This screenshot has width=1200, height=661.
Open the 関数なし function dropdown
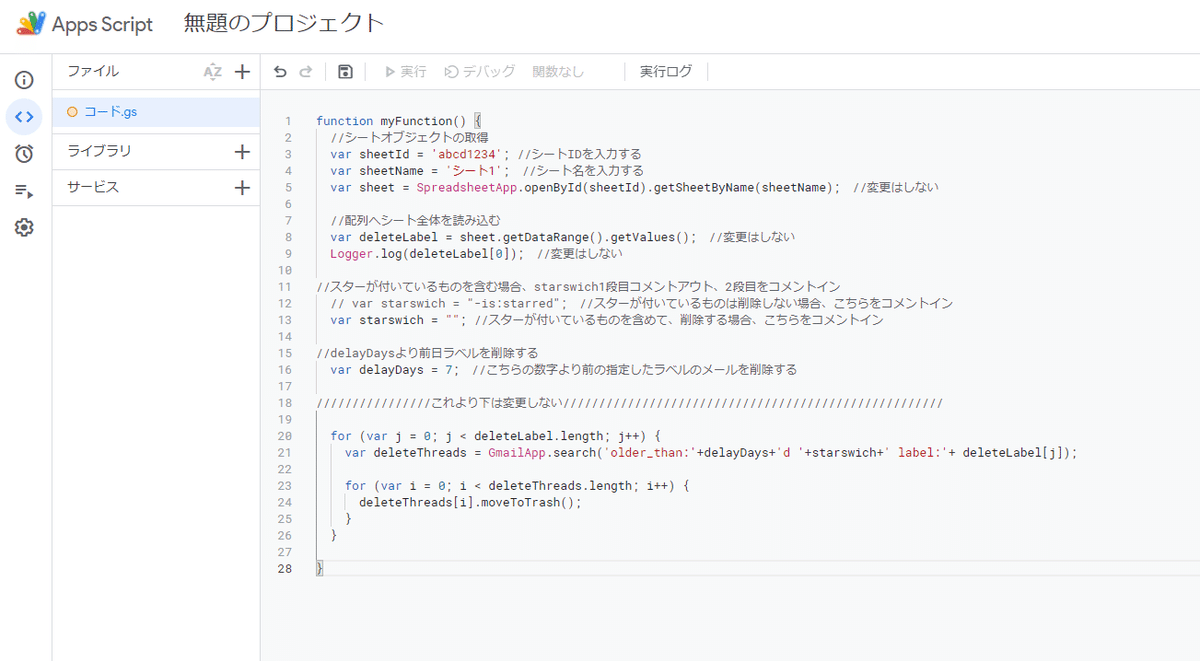558,72
